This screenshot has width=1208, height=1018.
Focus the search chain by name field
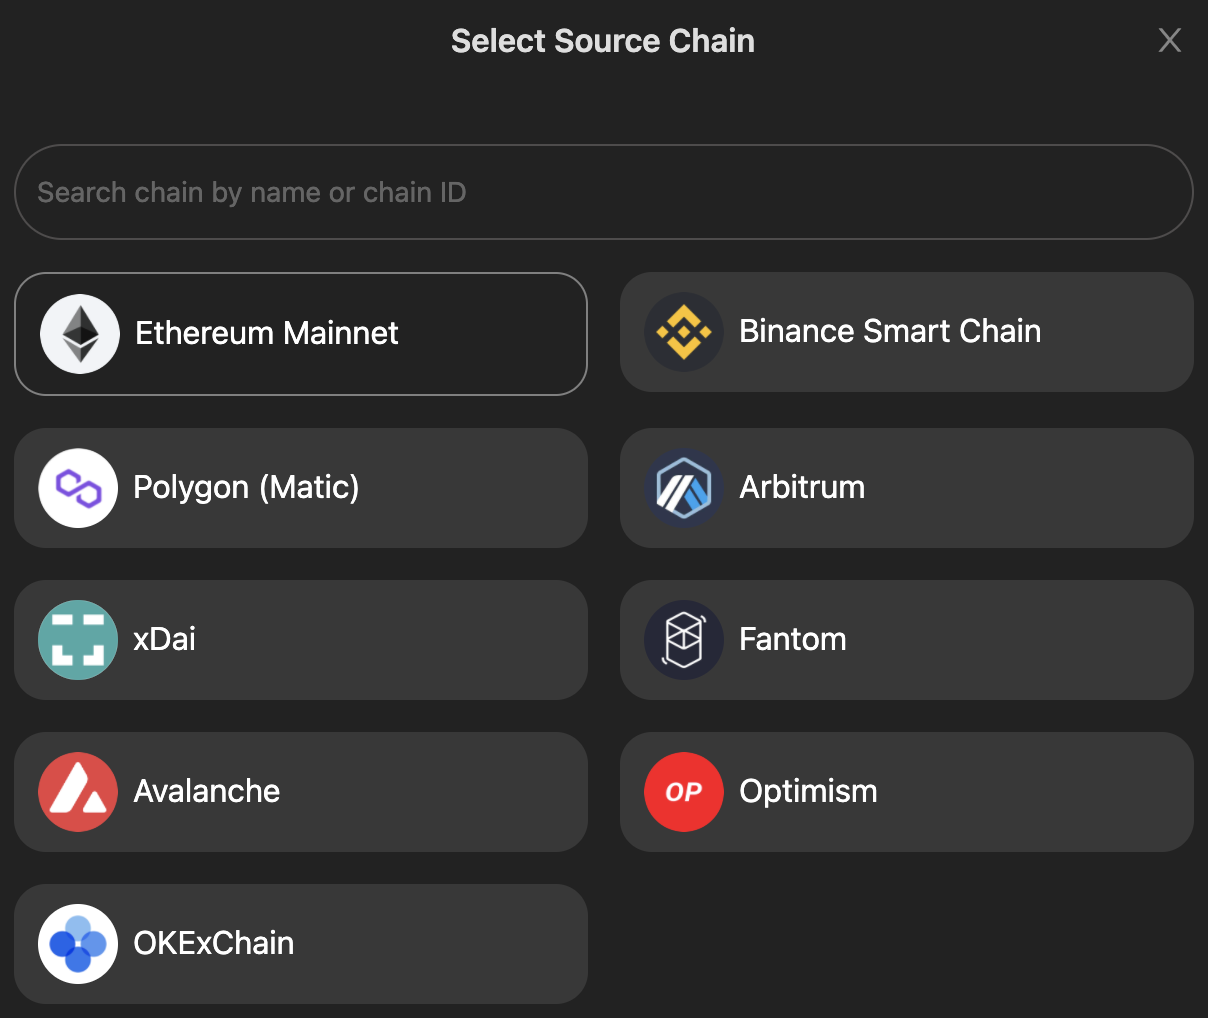[x=604, y=192]
